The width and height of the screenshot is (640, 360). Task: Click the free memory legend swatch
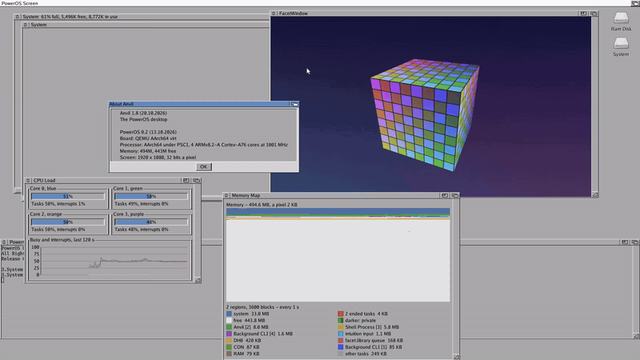(229, 320)
